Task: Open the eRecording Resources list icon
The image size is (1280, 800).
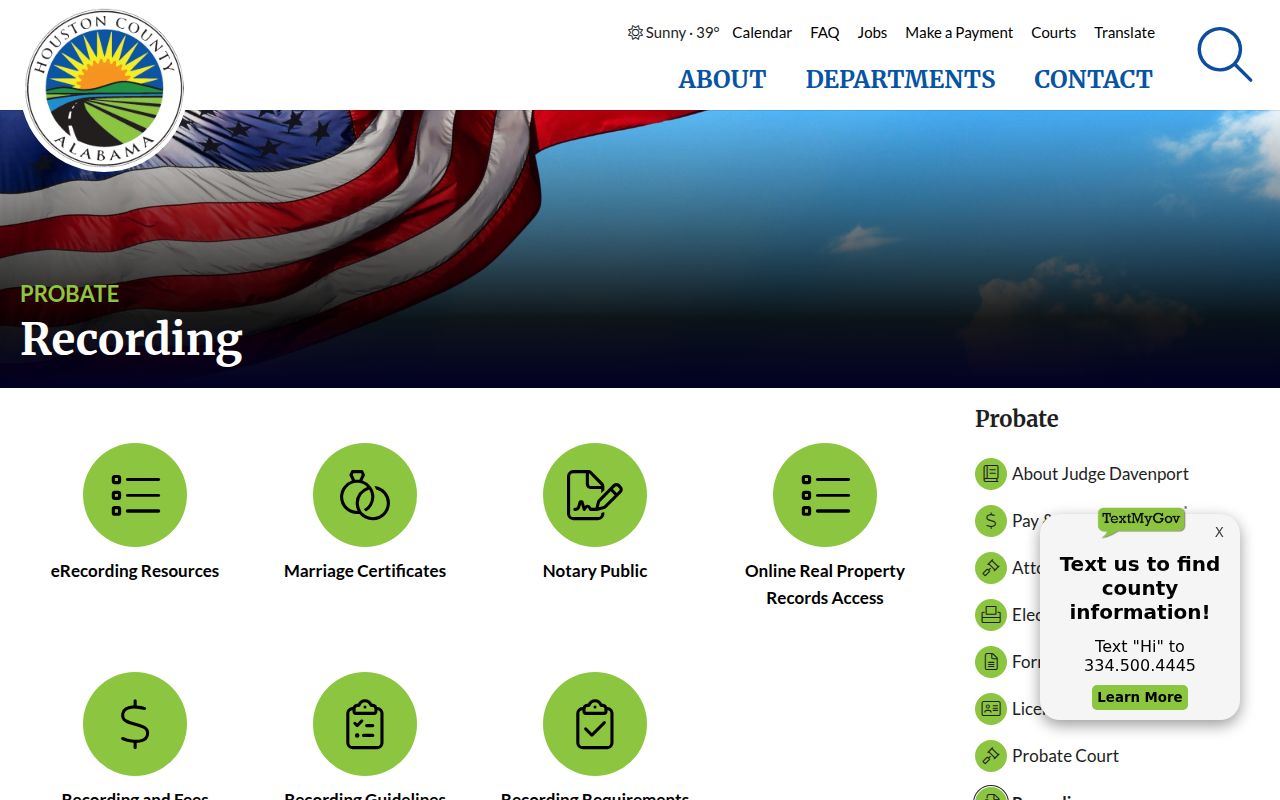Action: (x=135, y=495)
